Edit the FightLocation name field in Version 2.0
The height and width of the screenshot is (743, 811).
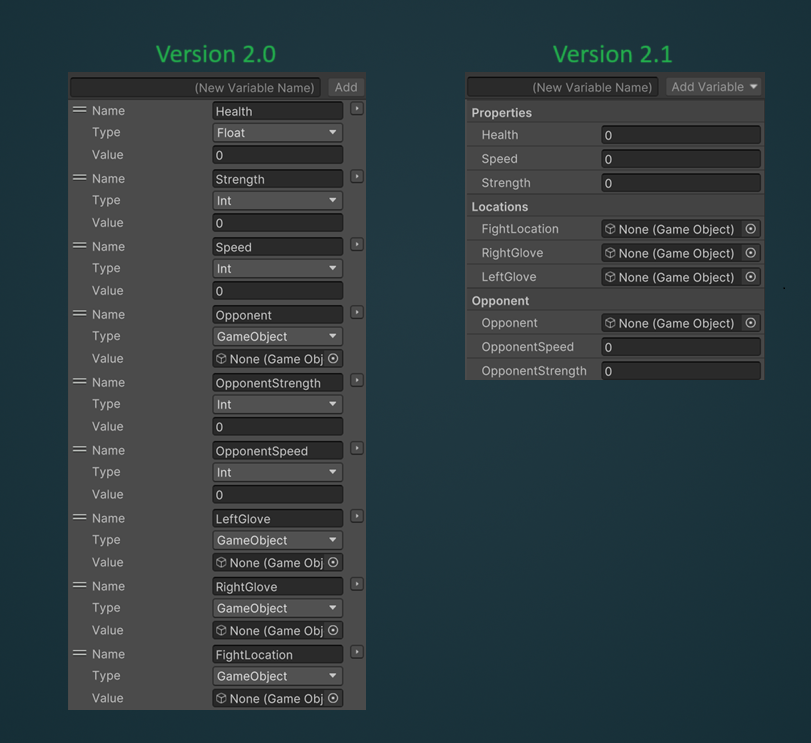tap(278, 655)
